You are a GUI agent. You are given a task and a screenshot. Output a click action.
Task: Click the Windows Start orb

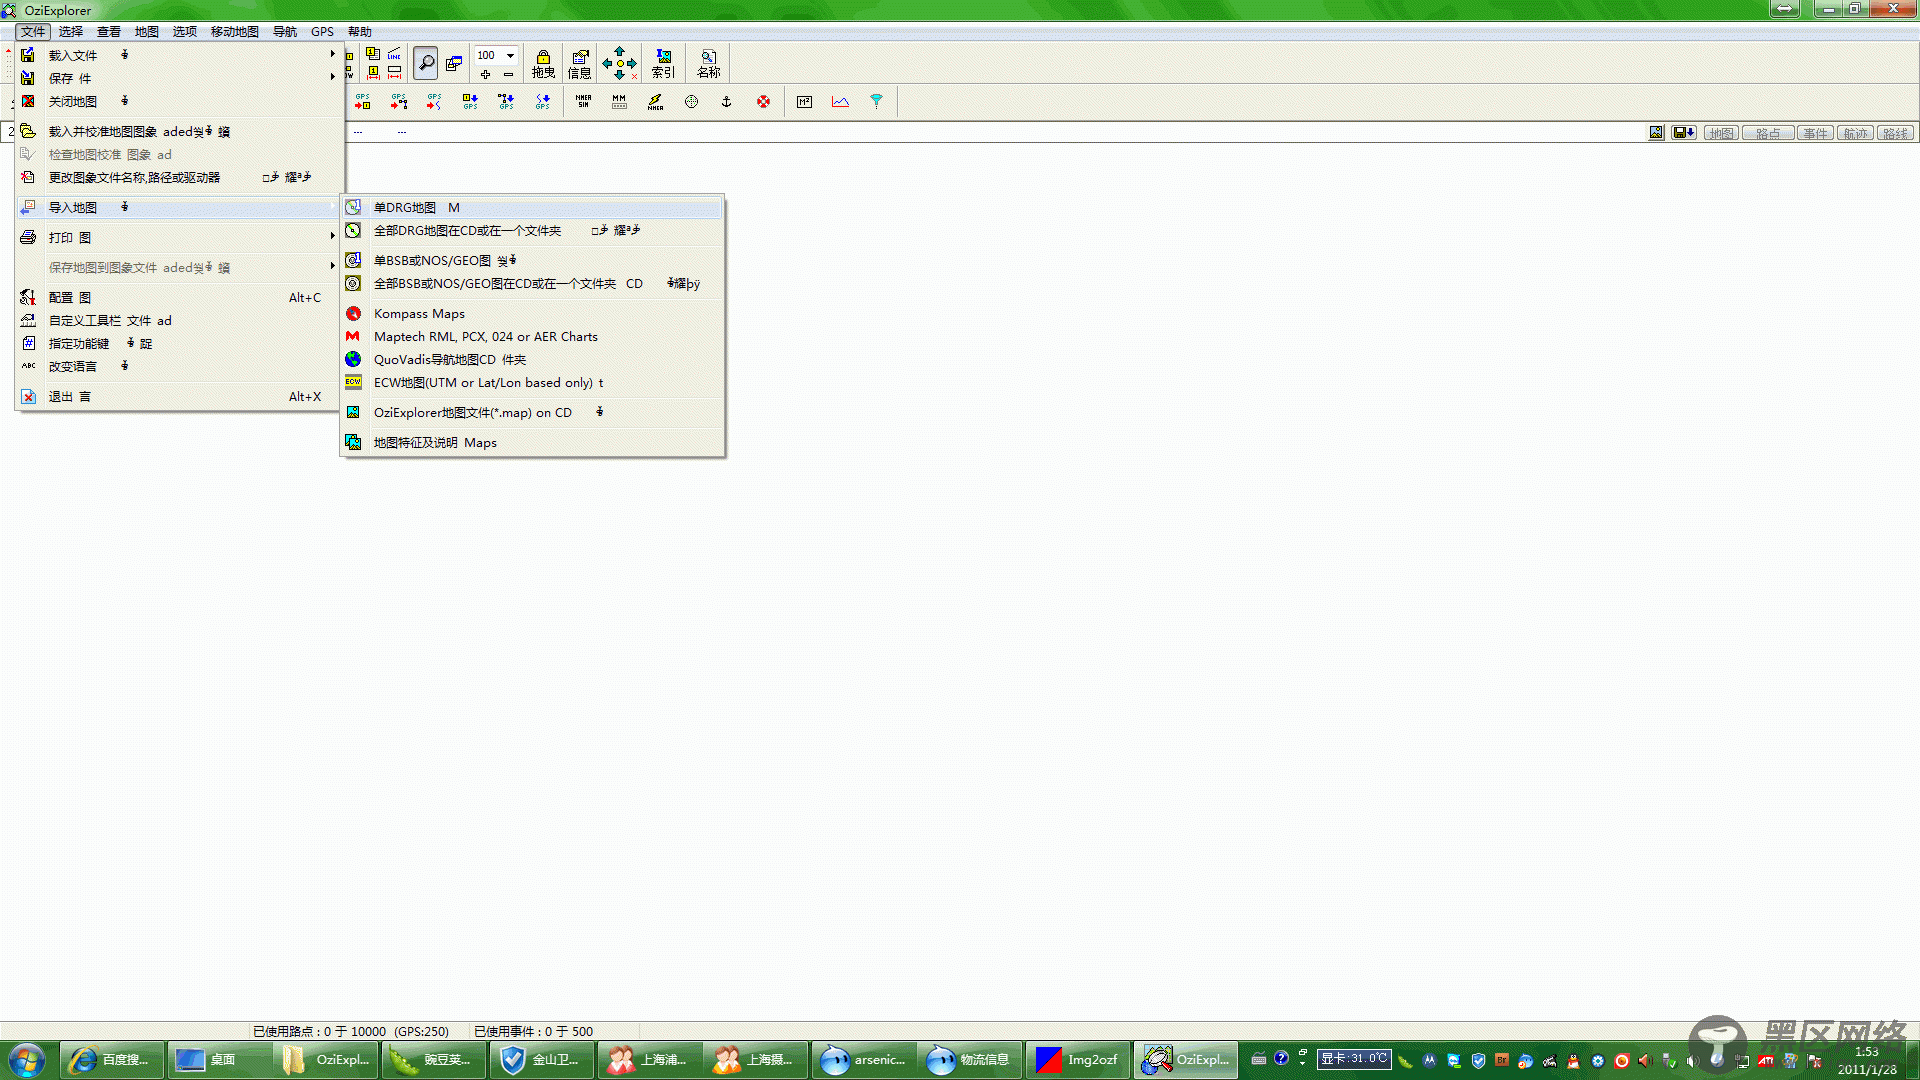point(27,1060)
